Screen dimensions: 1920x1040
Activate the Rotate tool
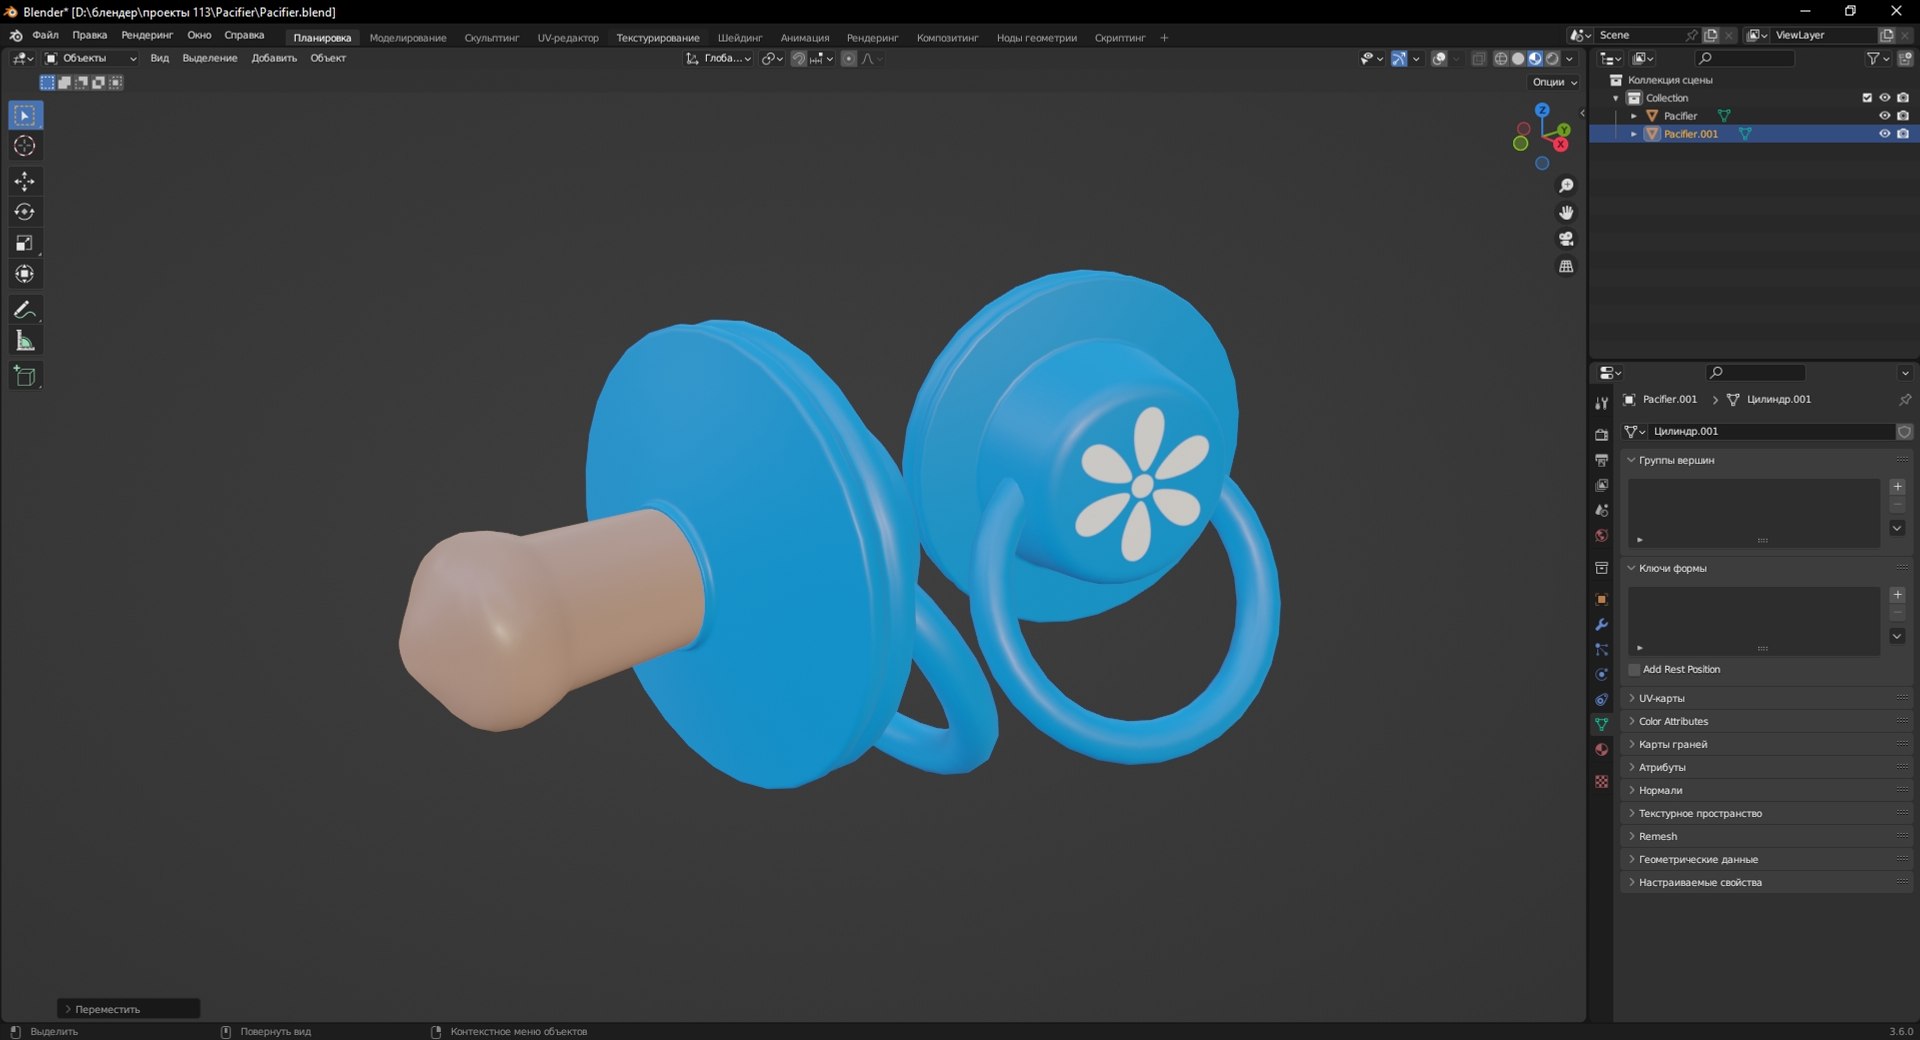click(25, 212)
